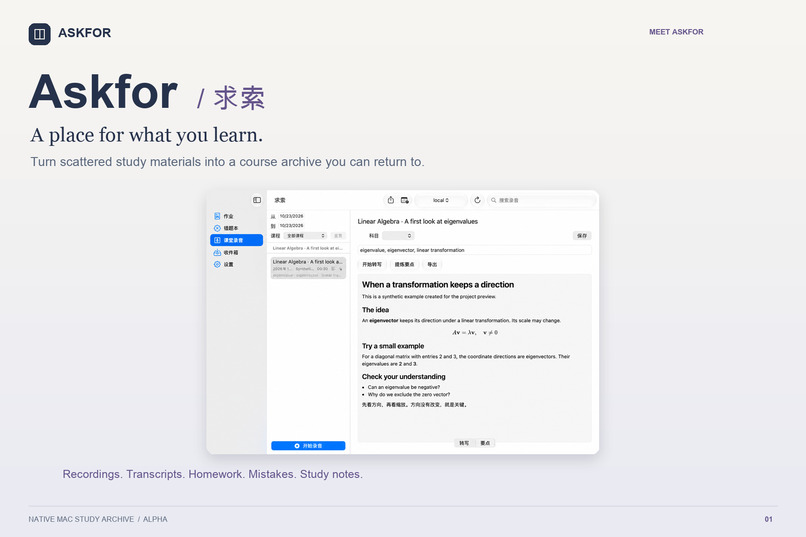
Task: Click 'The idea' heading in notes
Action: point(375,310)
